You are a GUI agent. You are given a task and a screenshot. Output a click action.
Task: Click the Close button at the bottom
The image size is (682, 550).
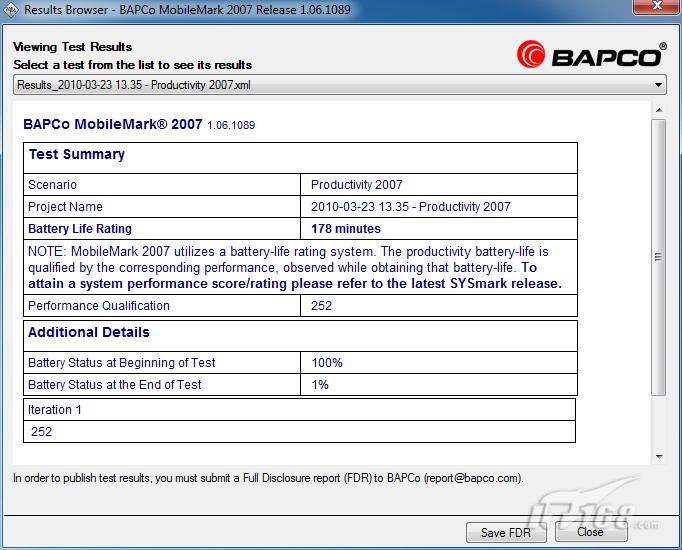(x=591, y=532)
